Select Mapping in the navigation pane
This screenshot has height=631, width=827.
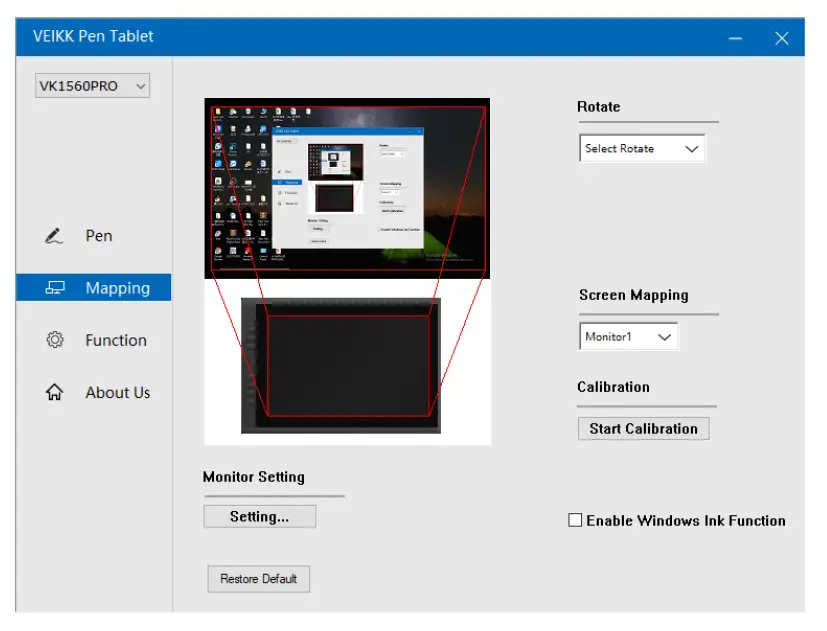point(119,287)
